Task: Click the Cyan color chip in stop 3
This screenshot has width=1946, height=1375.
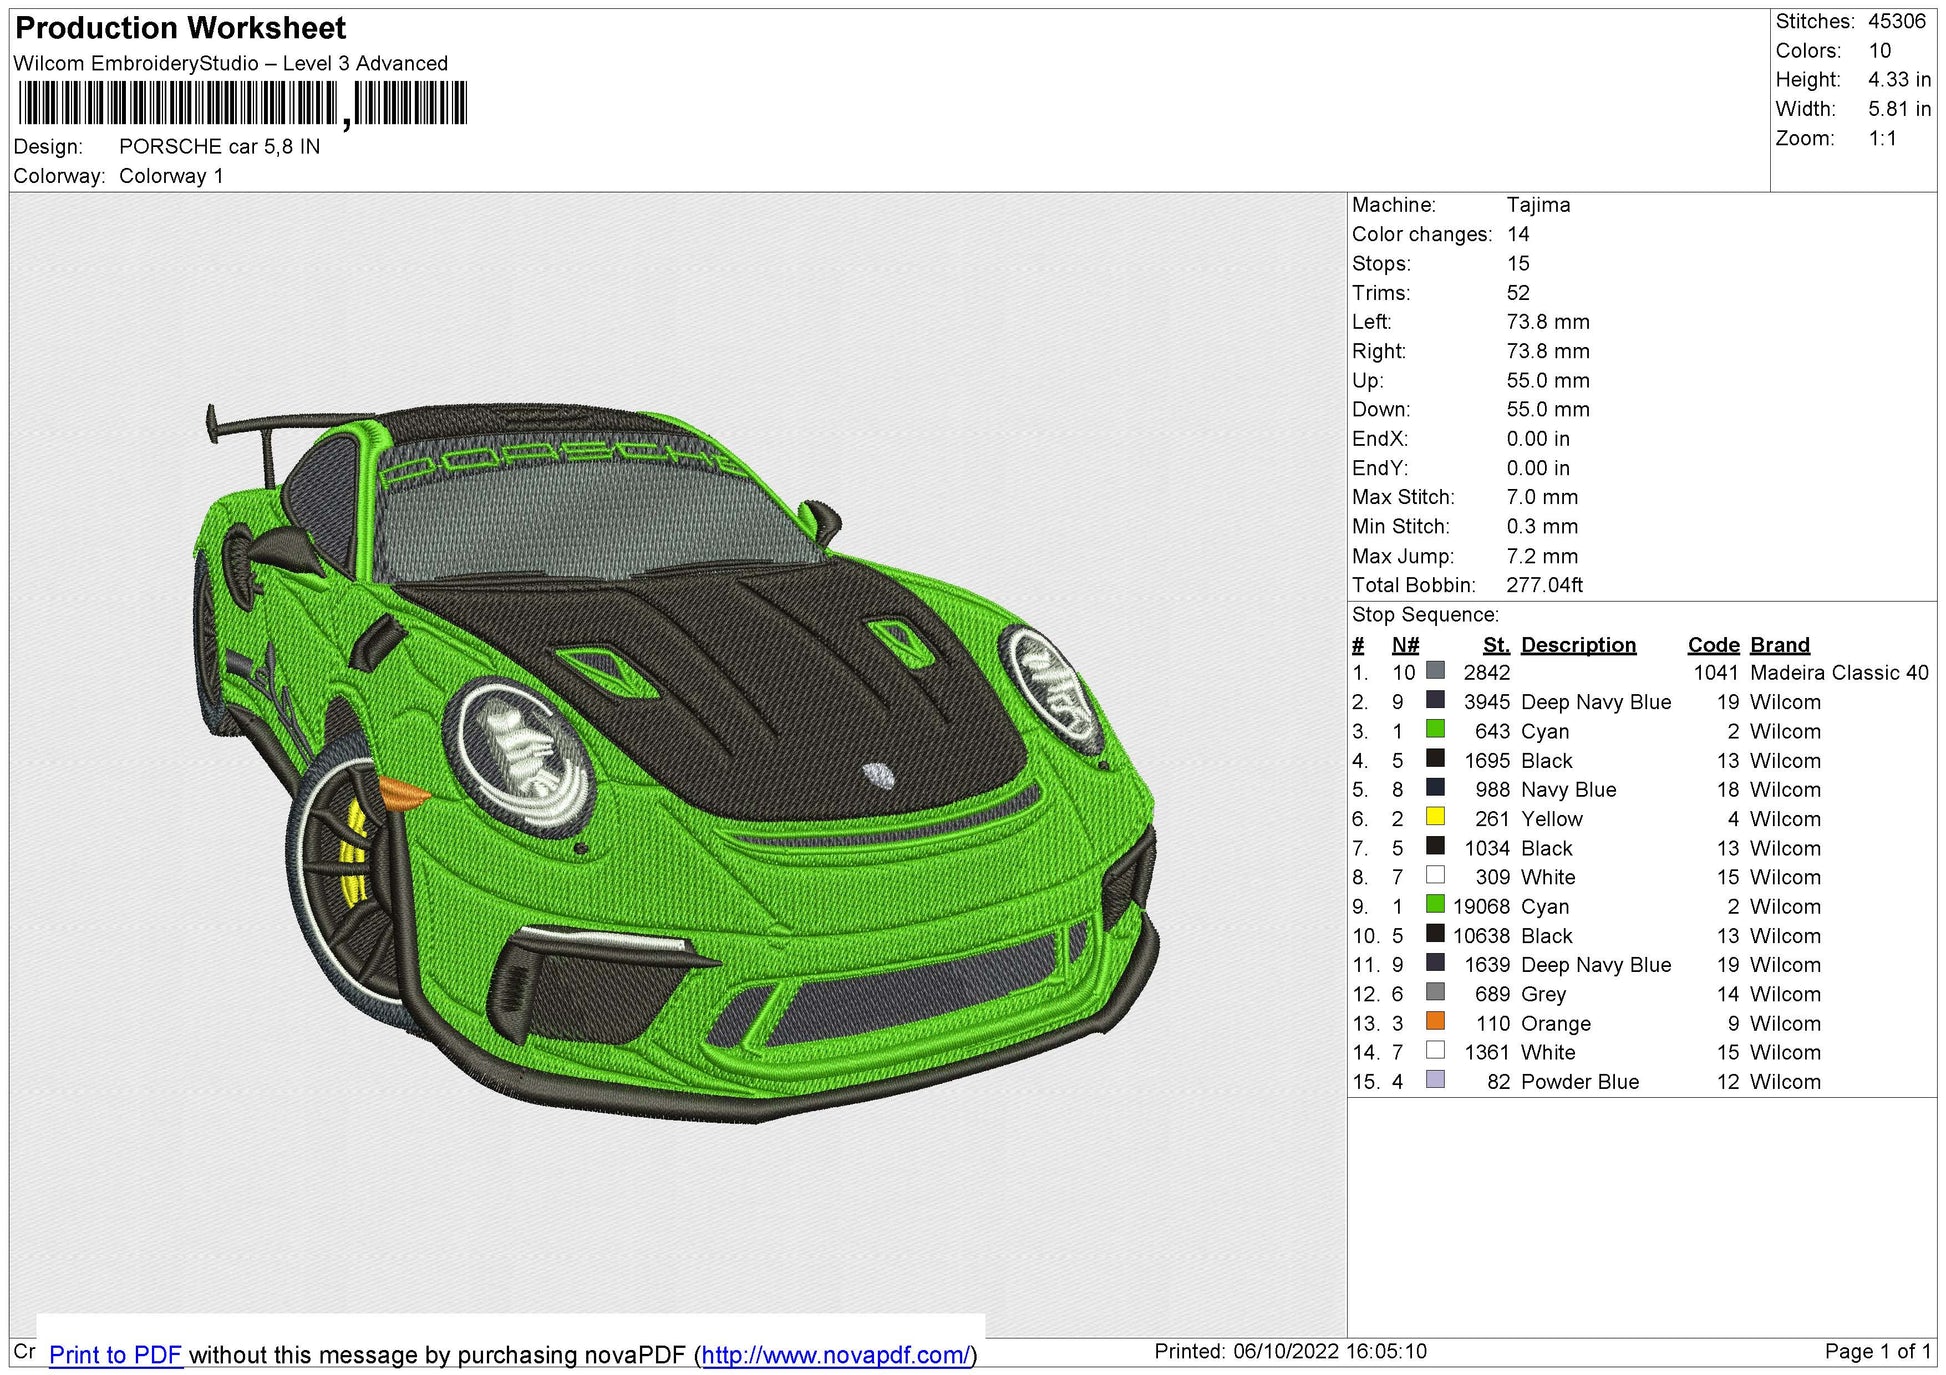Action: (1435, 731)
